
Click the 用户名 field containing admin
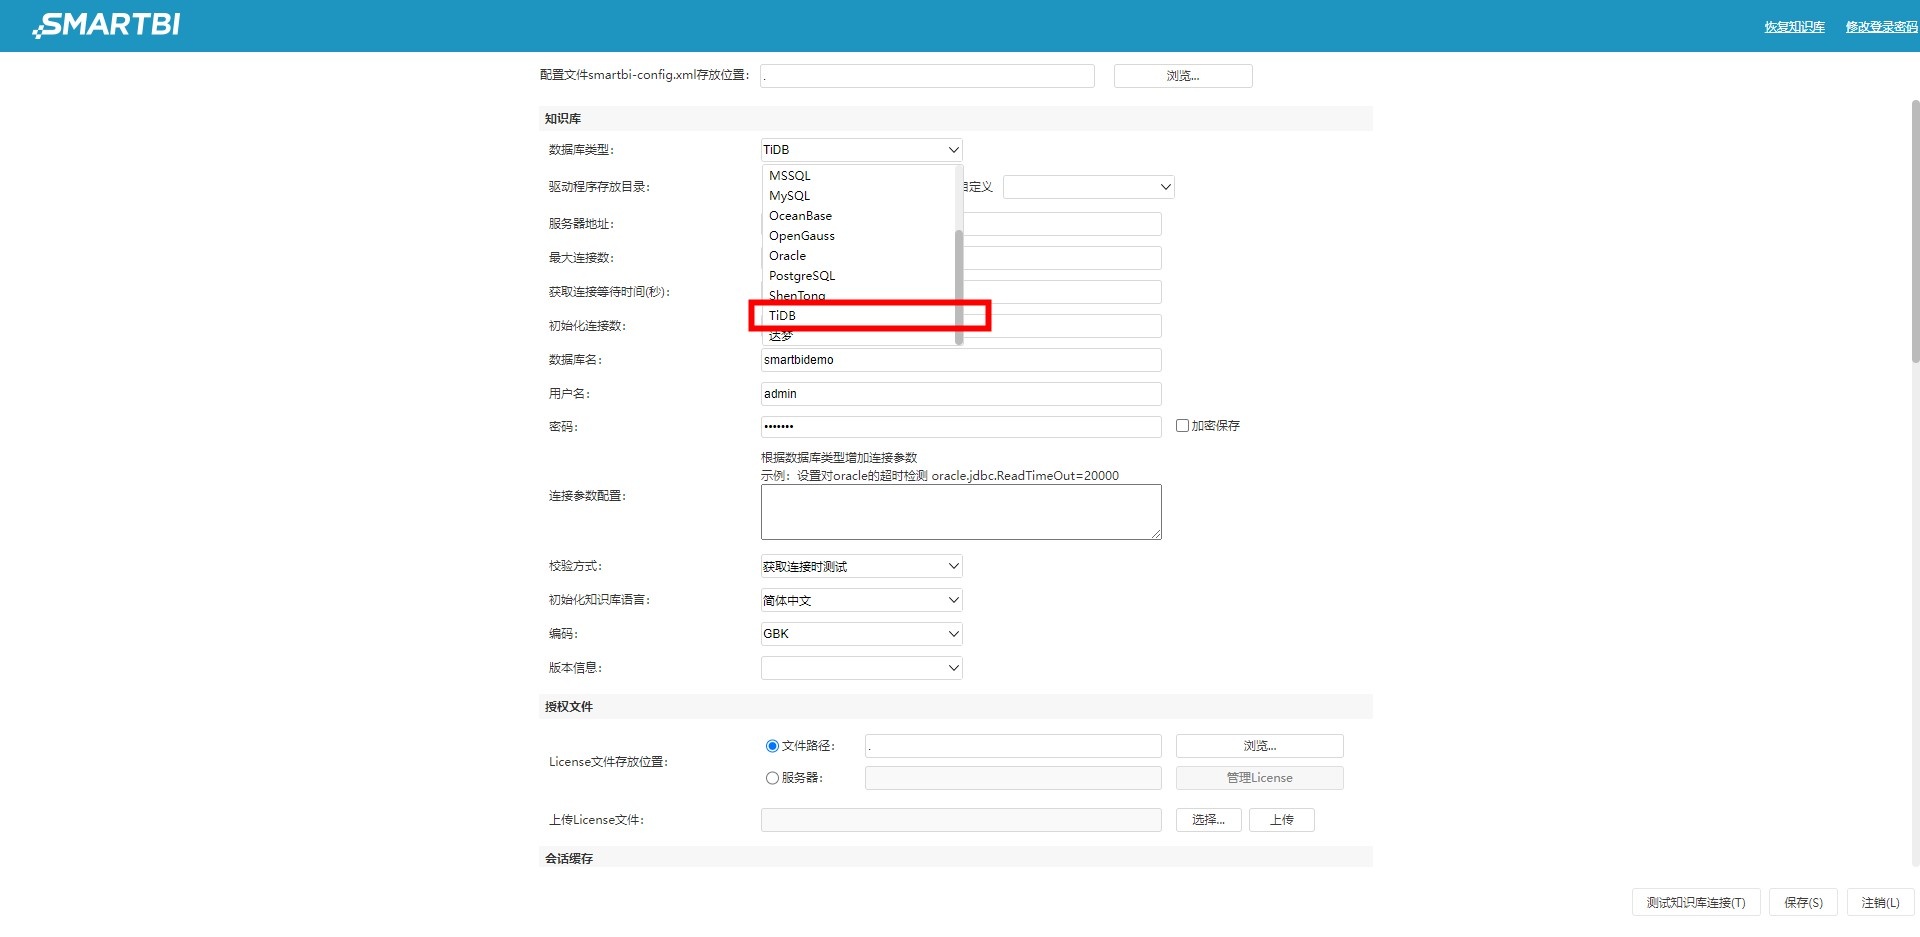pyautogui.click(x=961, y=394)
